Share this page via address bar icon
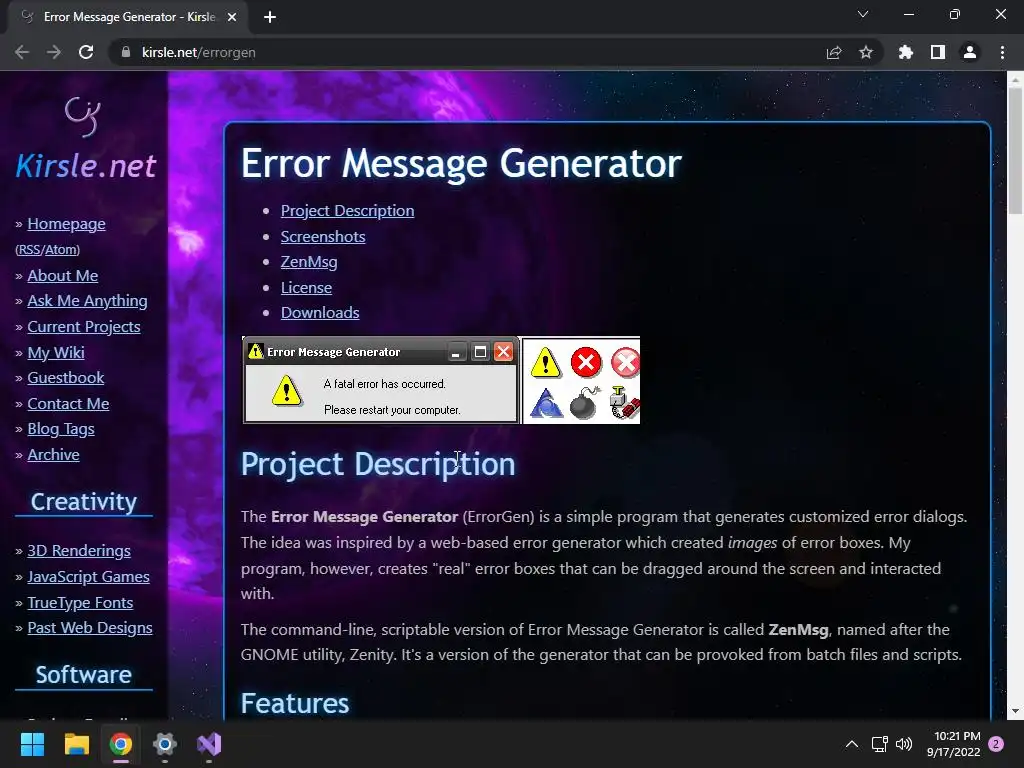The height and width of the screenshot is (768, 1024). pyautogui.click(x=833, y=52)
